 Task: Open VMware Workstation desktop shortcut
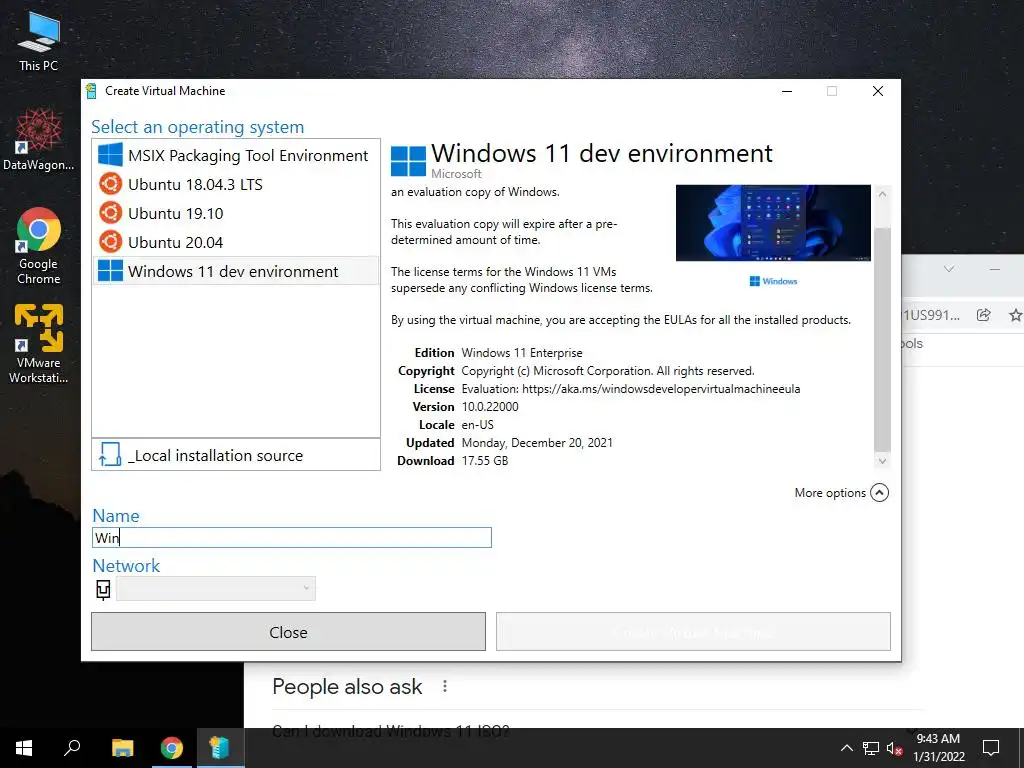point(39,344)
